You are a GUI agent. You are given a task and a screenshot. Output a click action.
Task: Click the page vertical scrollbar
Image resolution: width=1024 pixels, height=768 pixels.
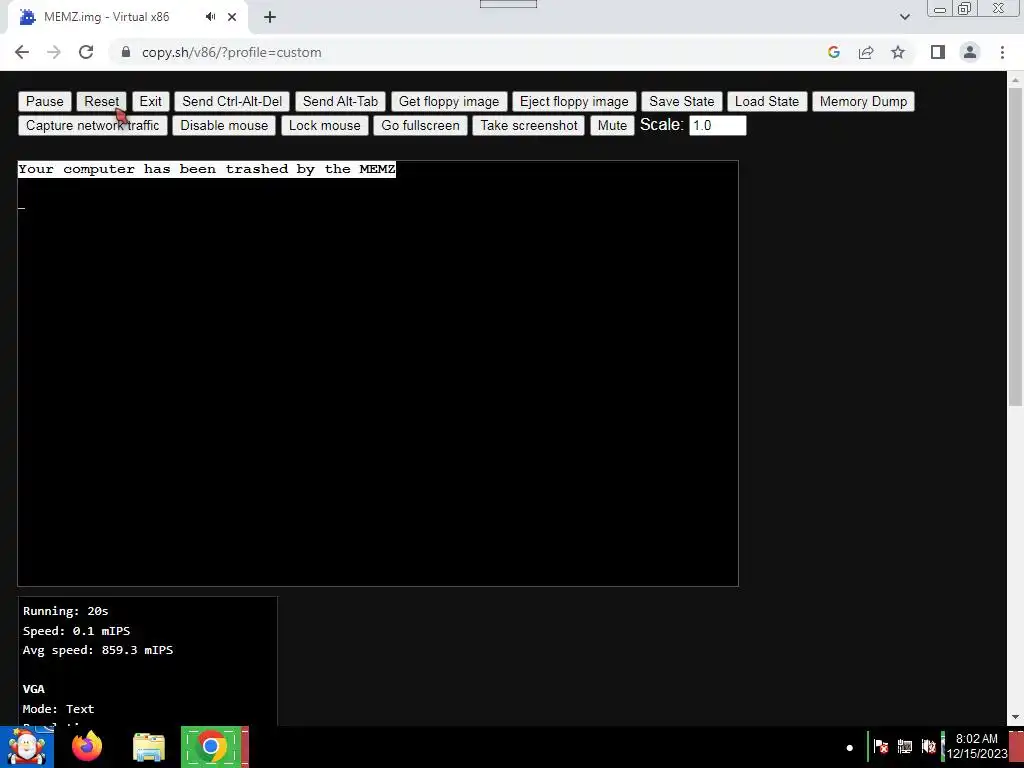1016,246
